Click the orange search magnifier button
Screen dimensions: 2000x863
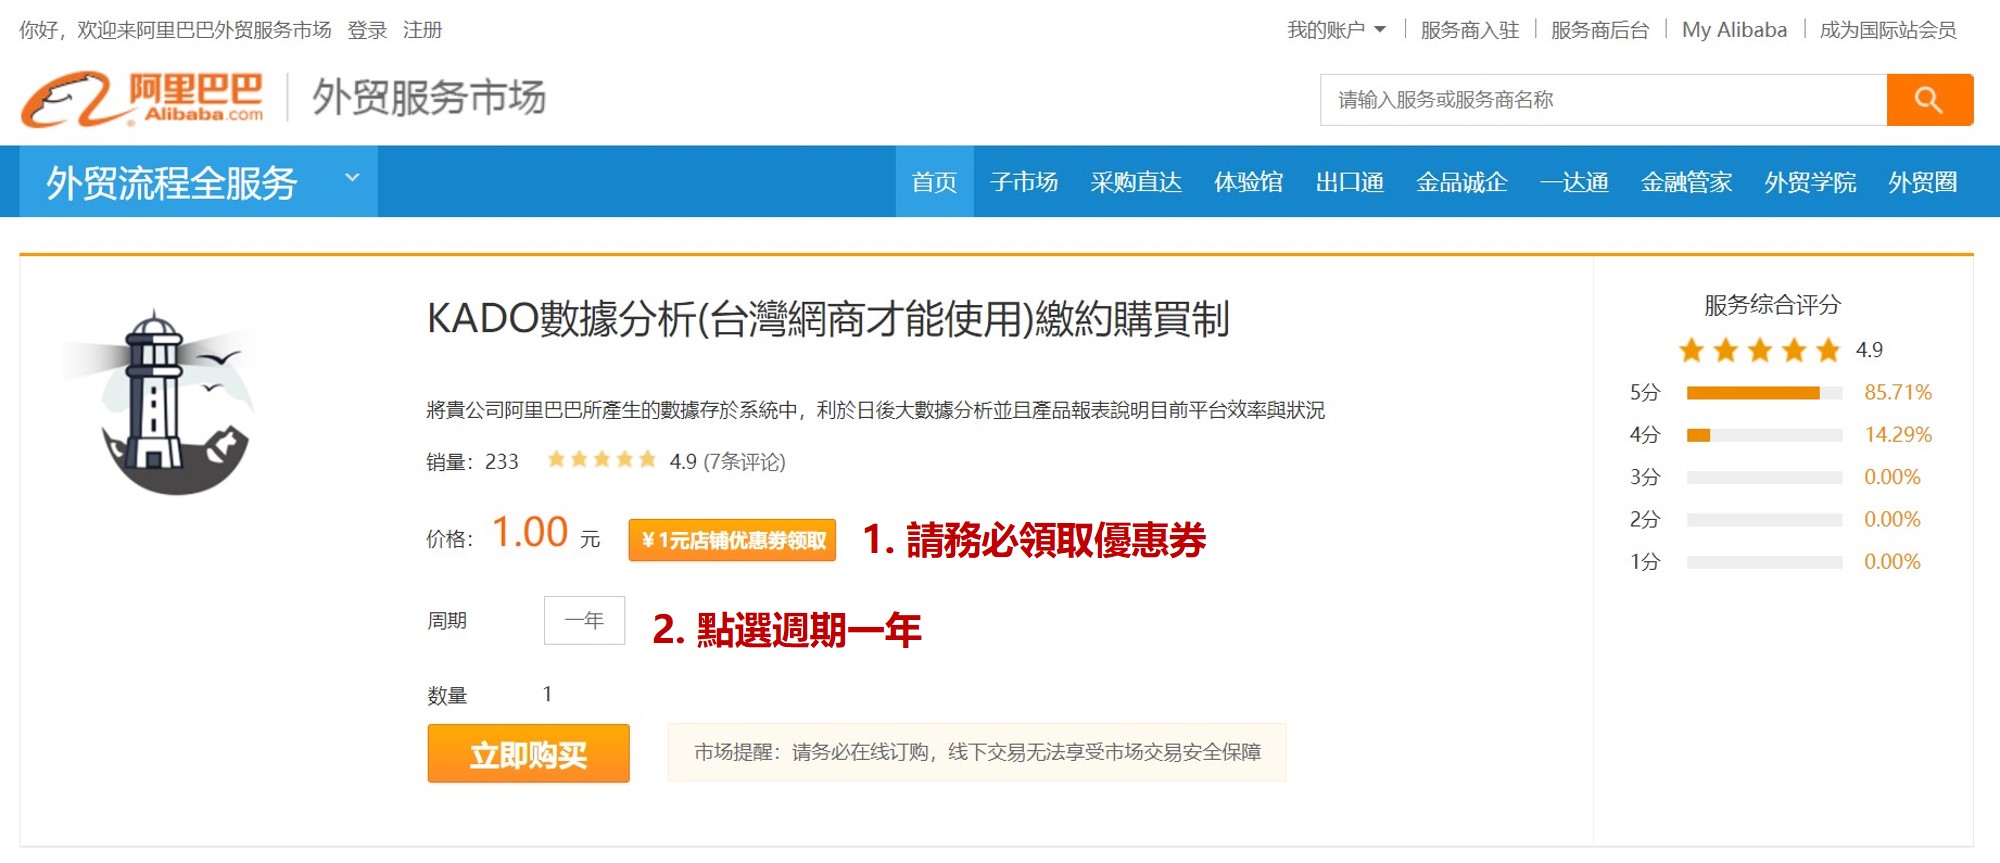point(1929,100)
